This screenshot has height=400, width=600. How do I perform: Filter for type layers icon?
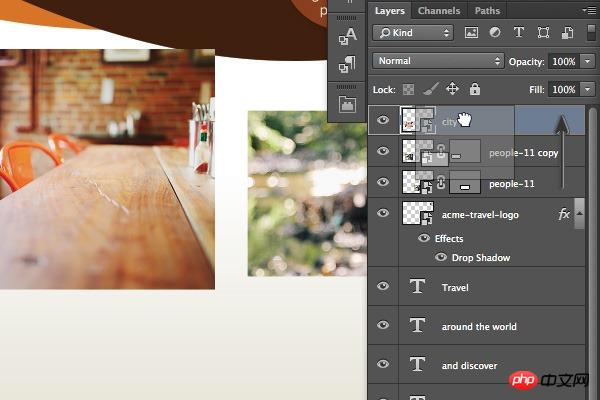pyautogui.click(x=519, y=33)
